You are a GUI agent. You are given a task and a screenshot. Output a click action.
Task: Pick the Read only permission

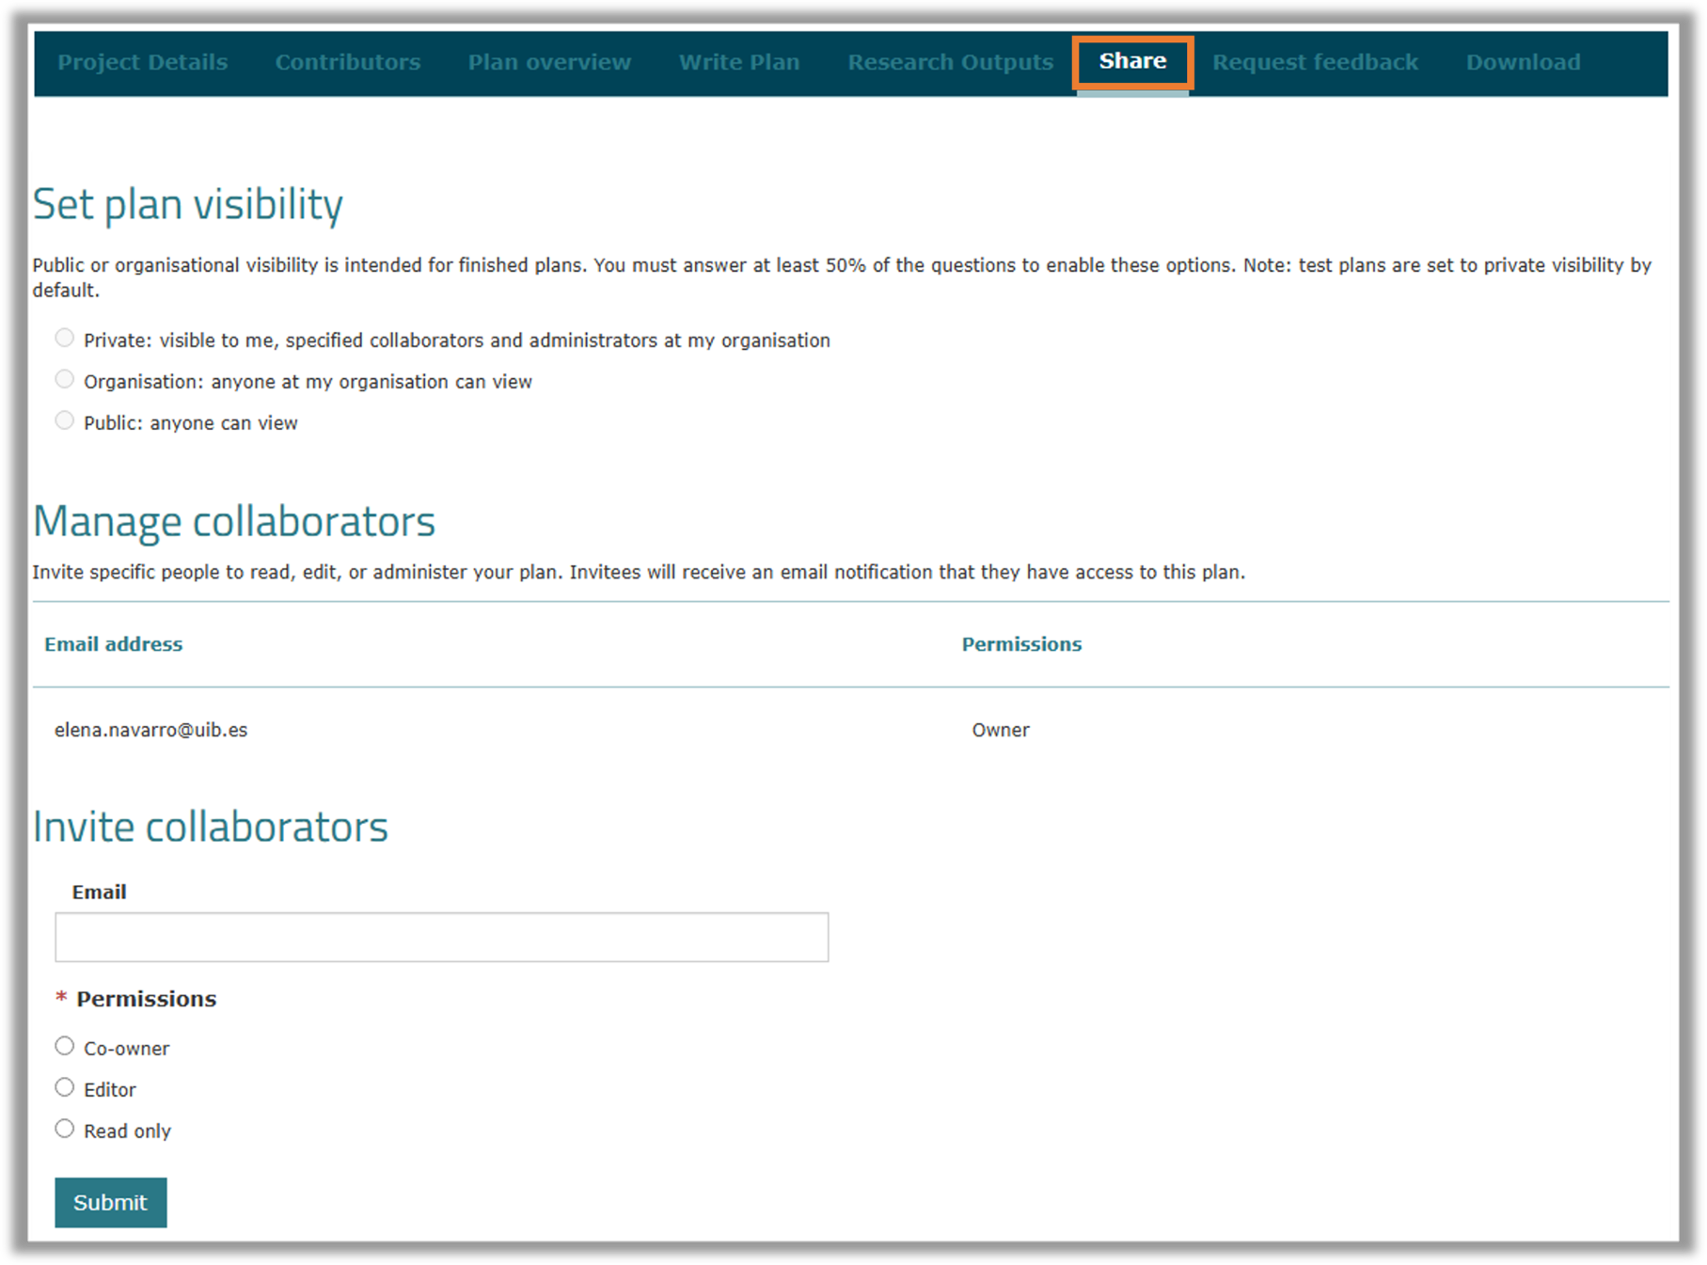65,1129
